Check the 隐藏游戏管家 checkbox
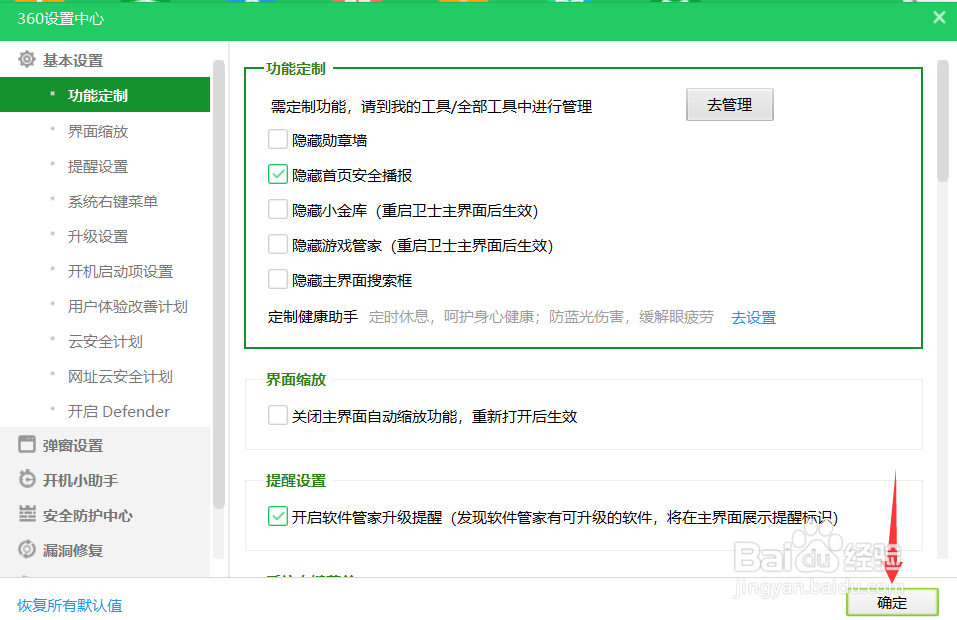Viewport: 957px width, 620px height. click(x=278, y=244)
